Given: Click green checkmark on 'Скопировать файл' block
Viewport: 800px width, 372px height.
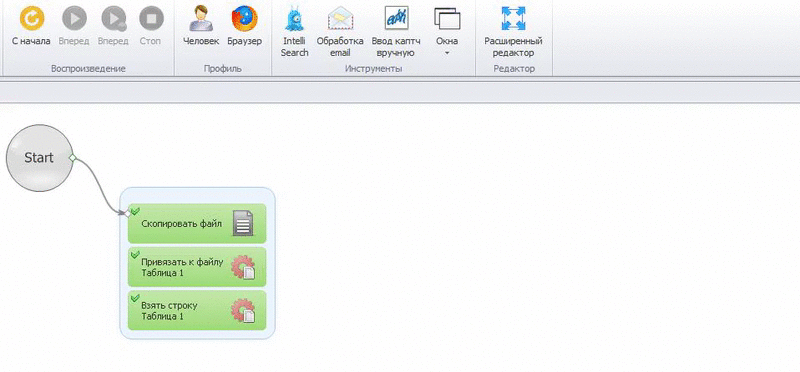Looking at the screenshot, I should (x=135, y=210).
